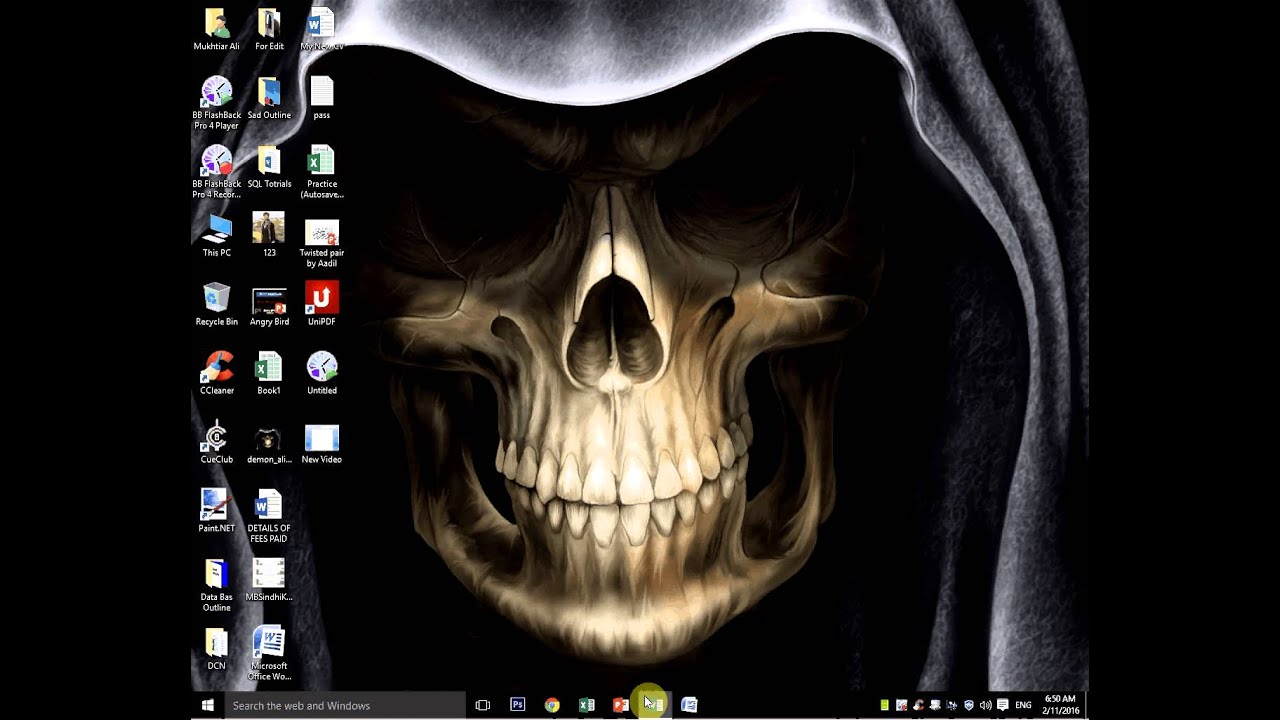Open the Mukhtiar Ali user folder
Viewport: 1280px width, 720px height.
coord(217,29)
